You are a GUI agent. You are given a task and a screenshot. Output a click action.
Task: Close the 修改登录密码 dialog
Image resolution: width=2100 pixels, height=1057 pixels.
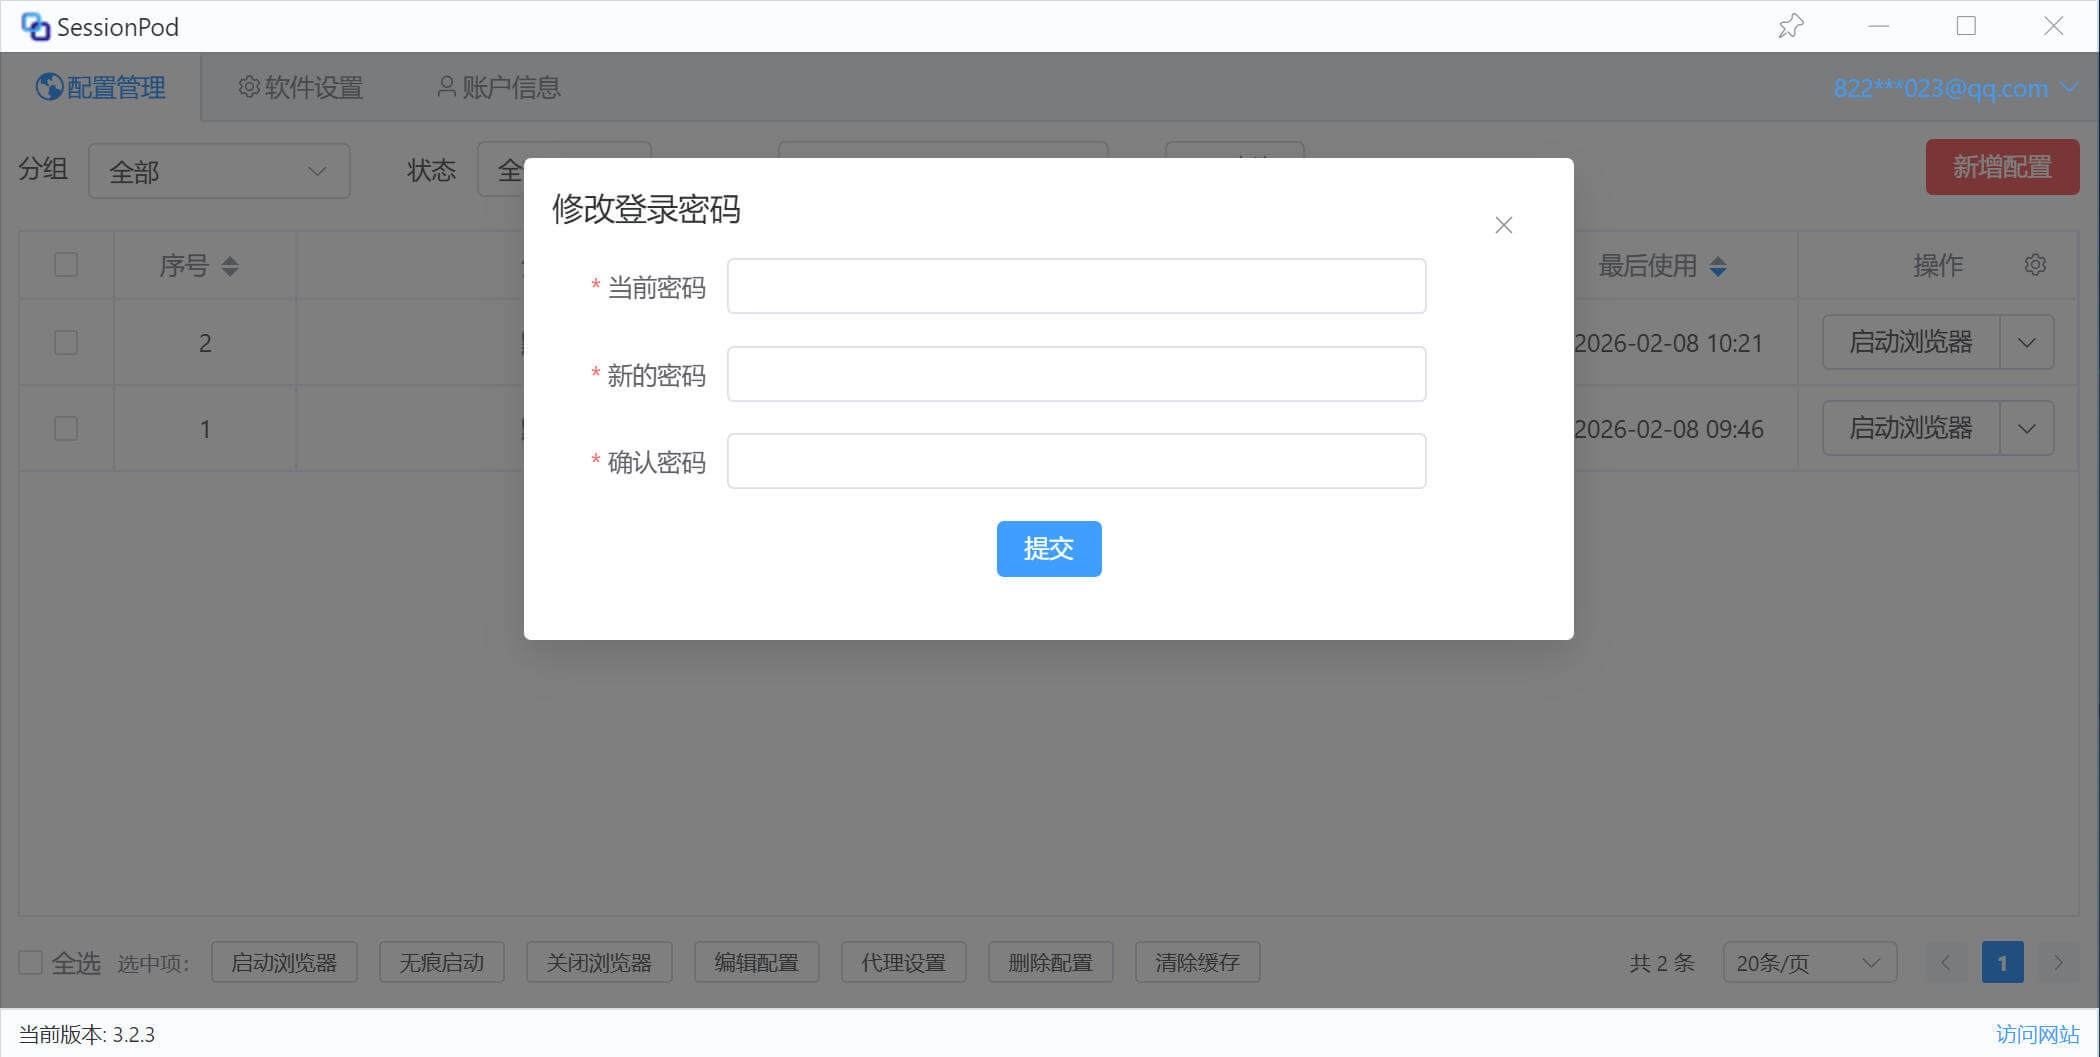click(1503, 225)
